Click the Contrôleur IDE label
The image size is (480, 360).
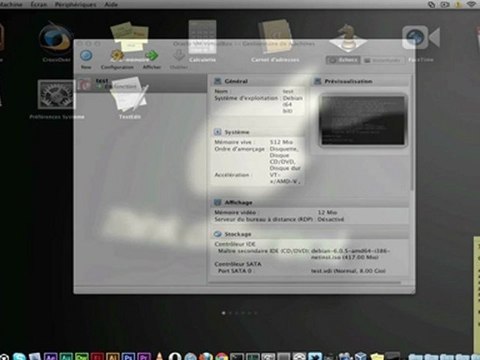235,244
